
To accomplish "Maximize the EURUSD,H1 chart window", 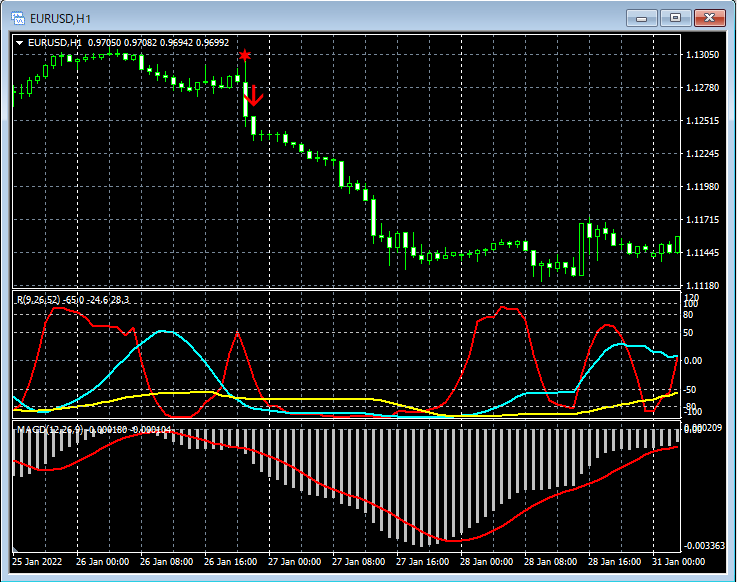I will point(677,17).
